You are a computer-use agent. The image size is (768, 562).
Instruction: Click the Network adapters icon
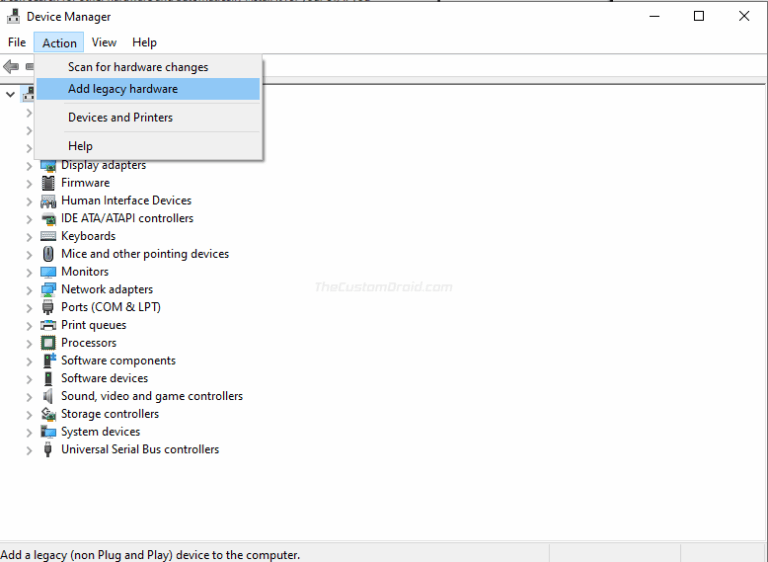(48, 290)
